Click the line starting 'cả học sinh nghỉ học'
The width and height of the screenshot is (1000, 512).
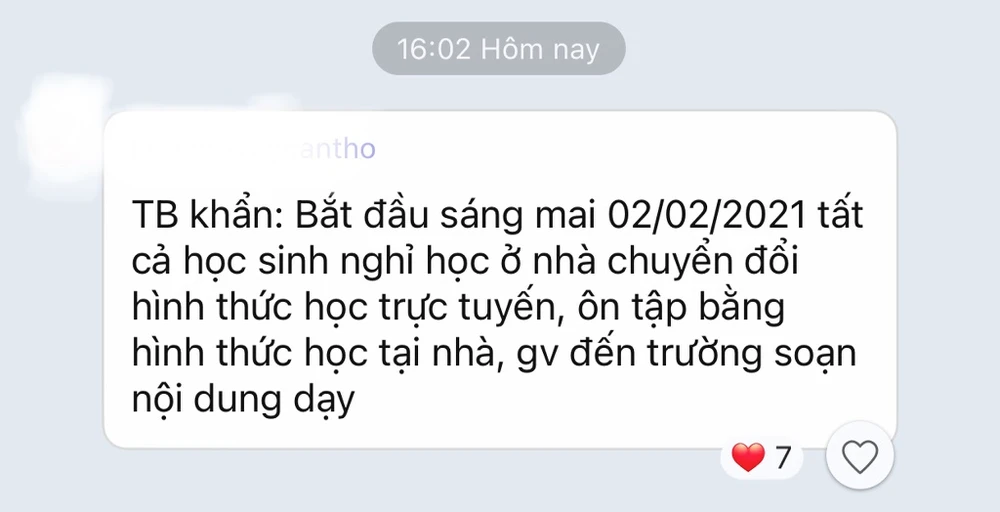pyautogui.click(x=465, y=263)
